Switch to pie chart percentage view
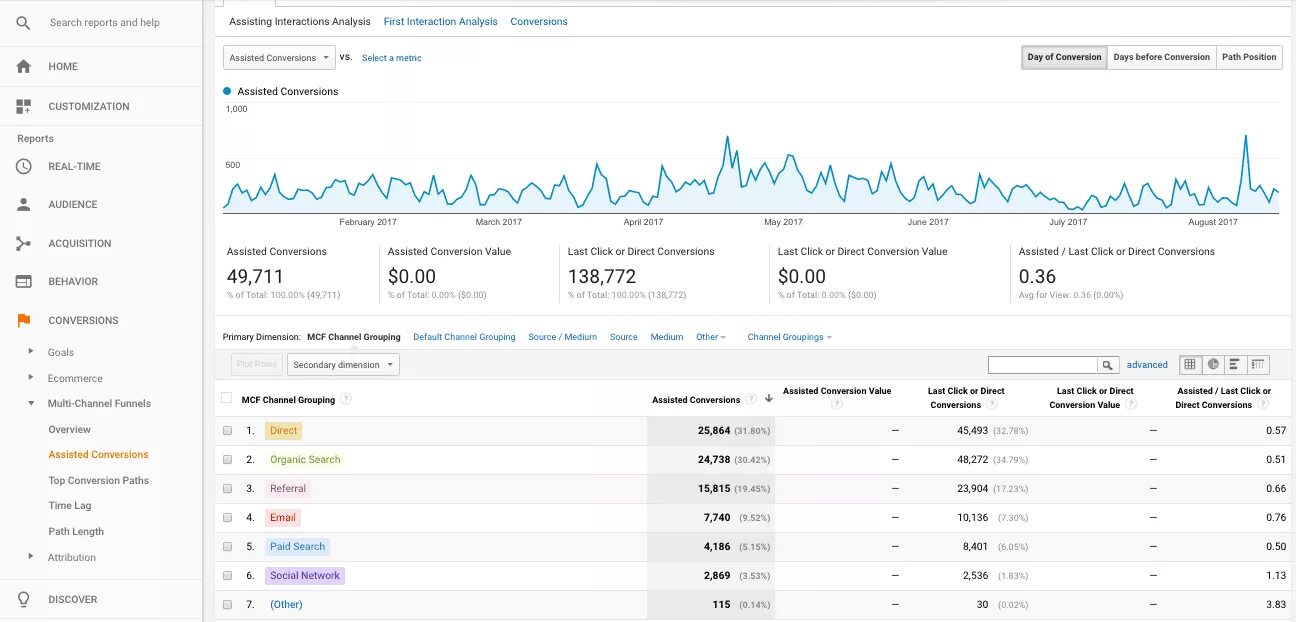 (1213, 364)
